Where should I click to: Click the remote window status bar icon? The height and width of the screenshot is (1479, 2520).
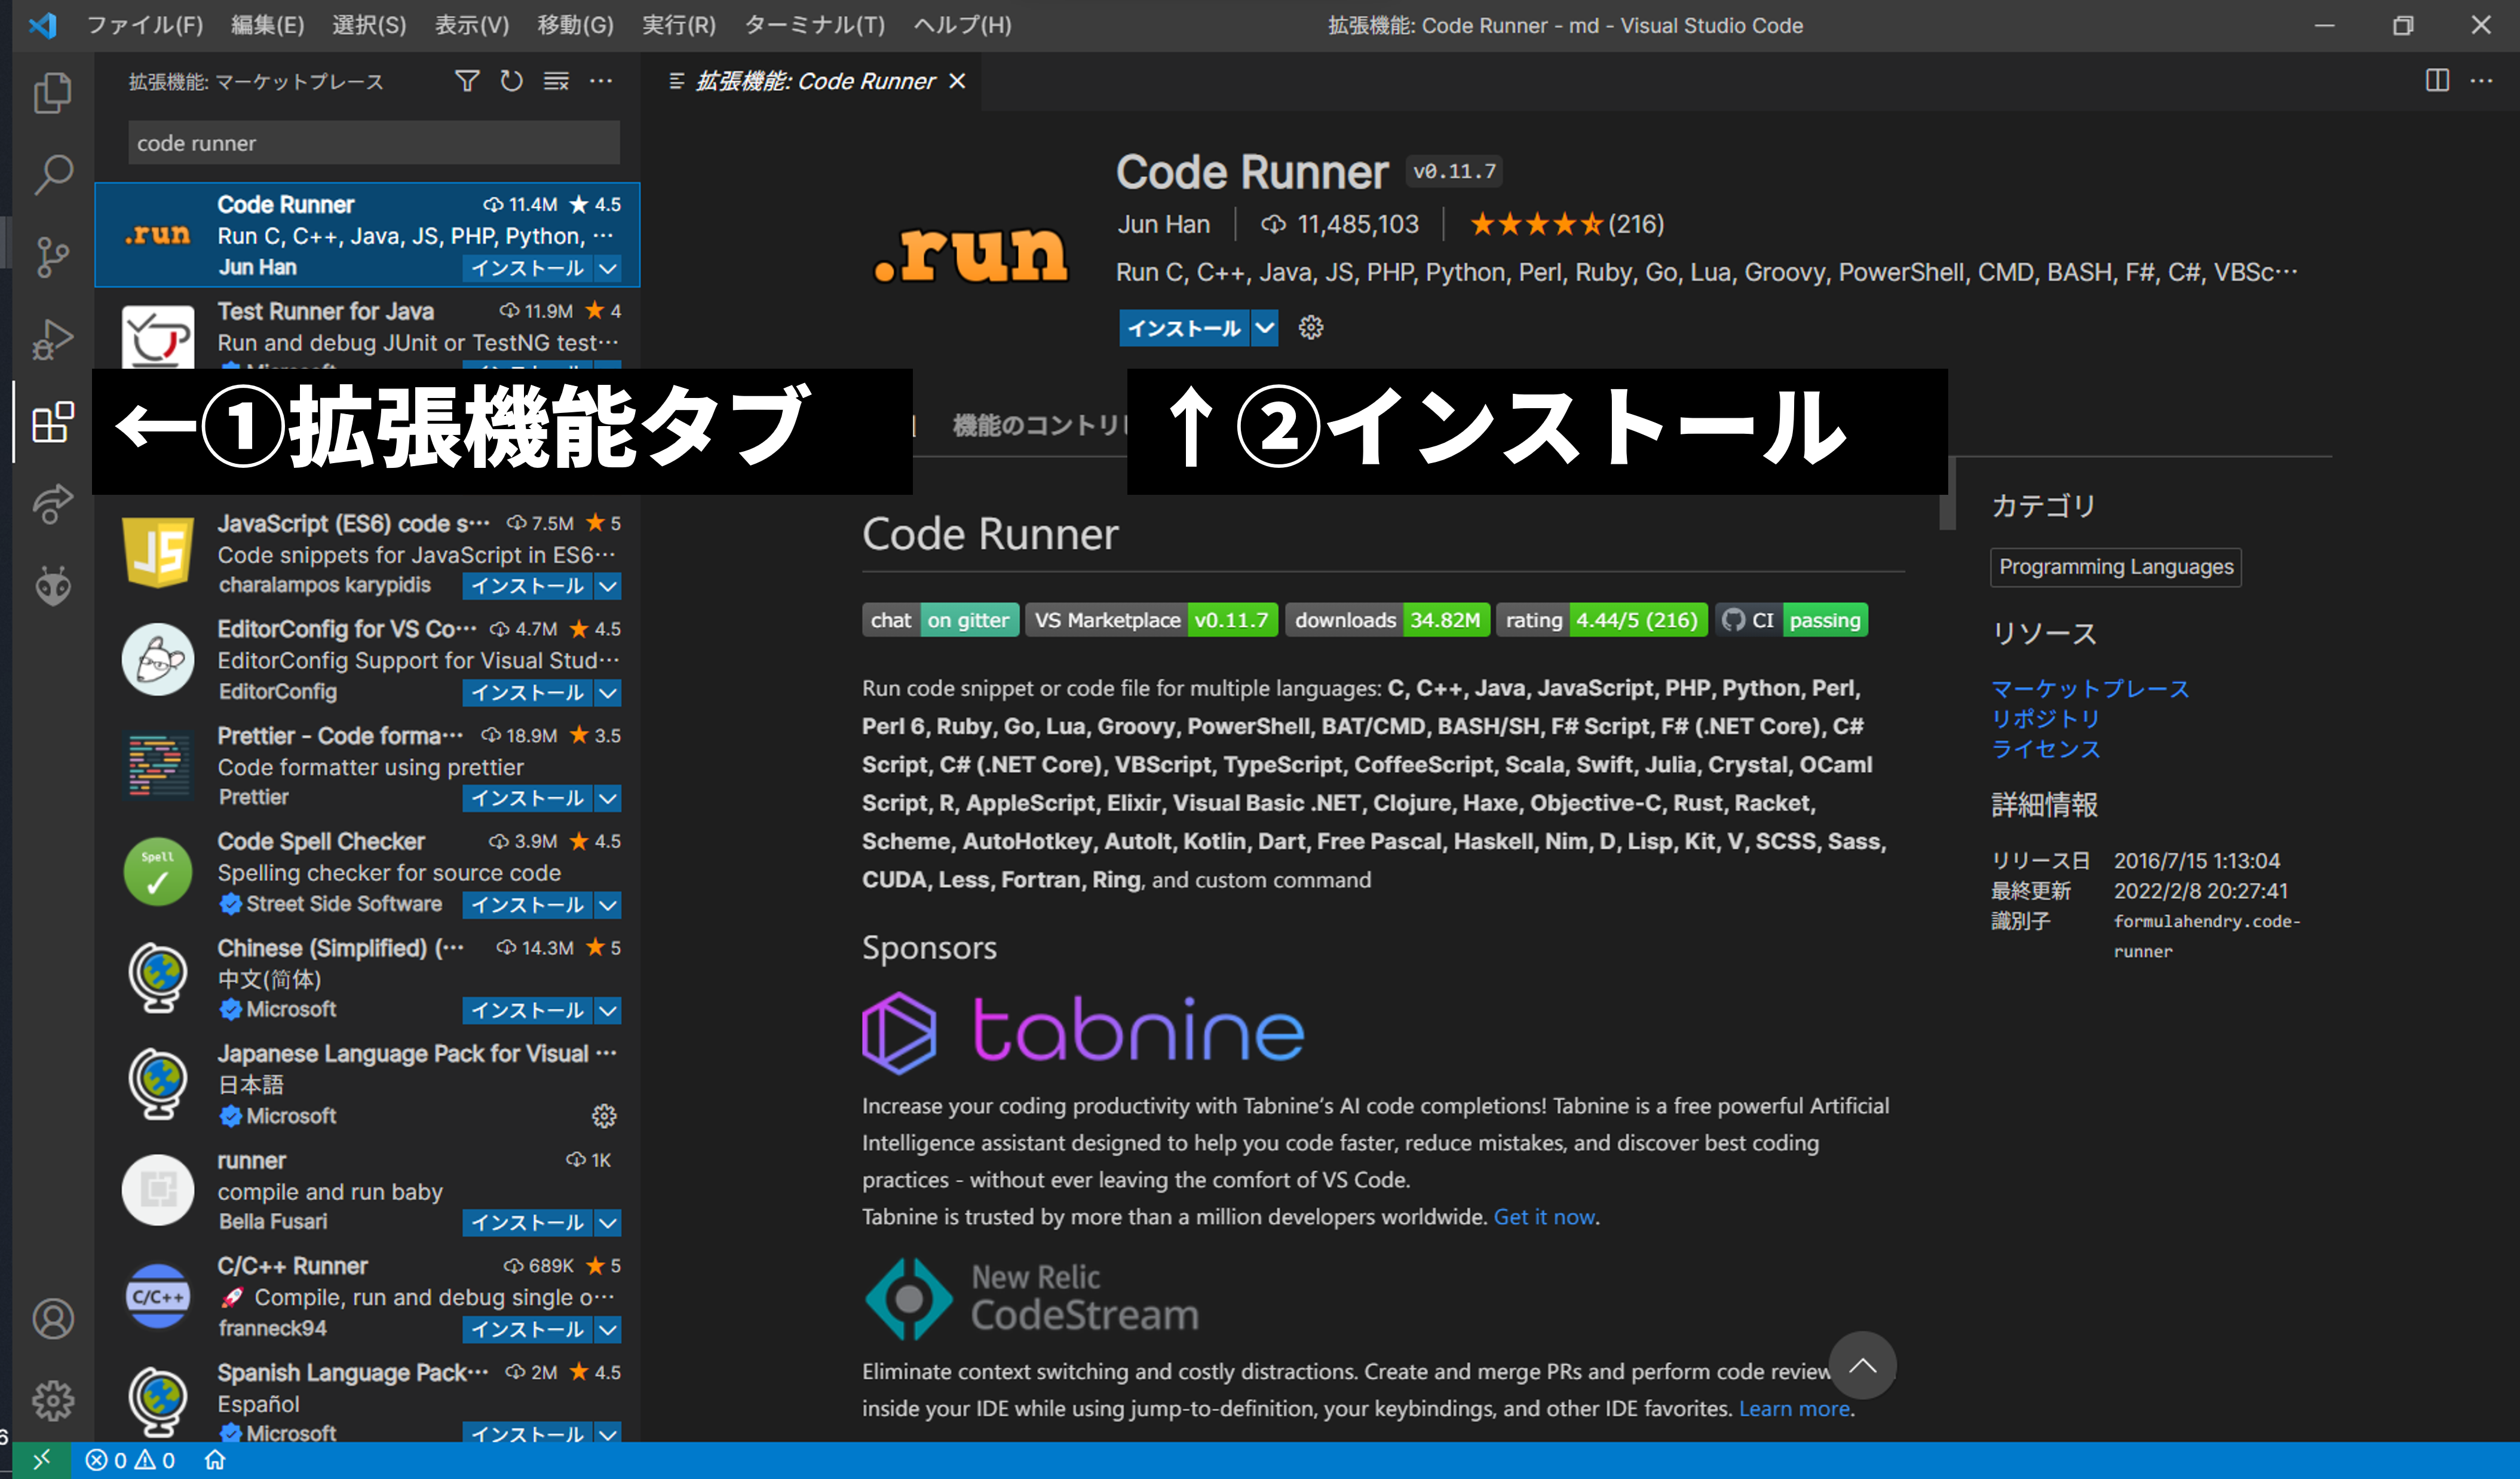(41, 1460)
